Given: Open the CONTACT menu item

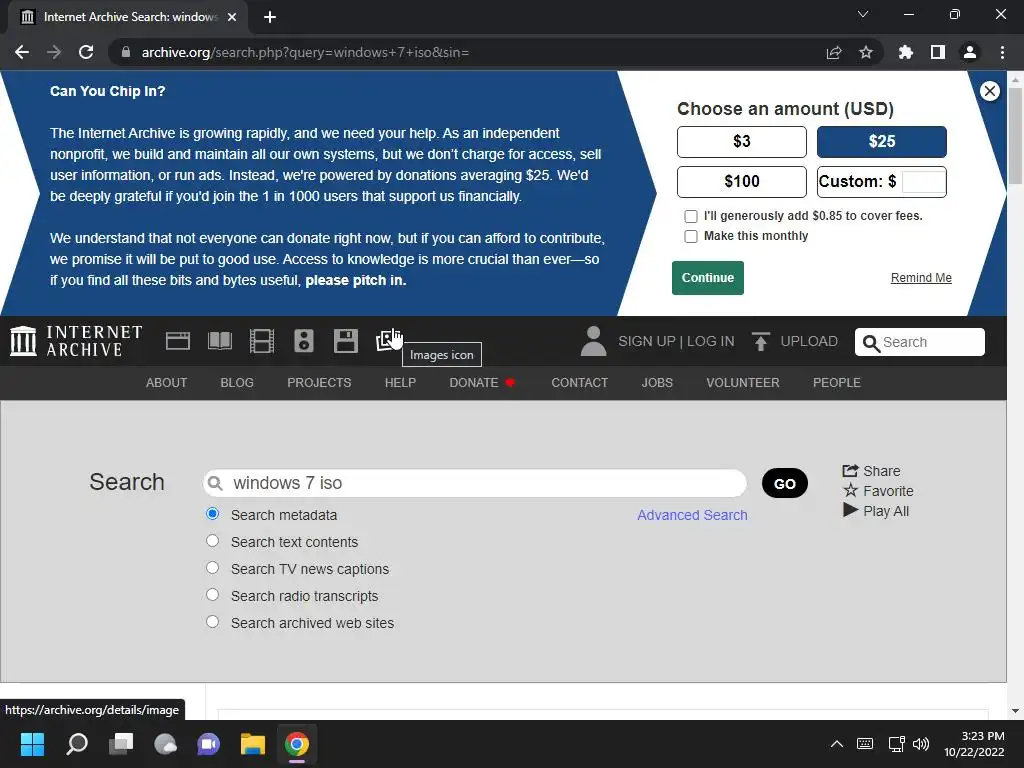Looking at the screenshot, I should (x=579, y=383).
